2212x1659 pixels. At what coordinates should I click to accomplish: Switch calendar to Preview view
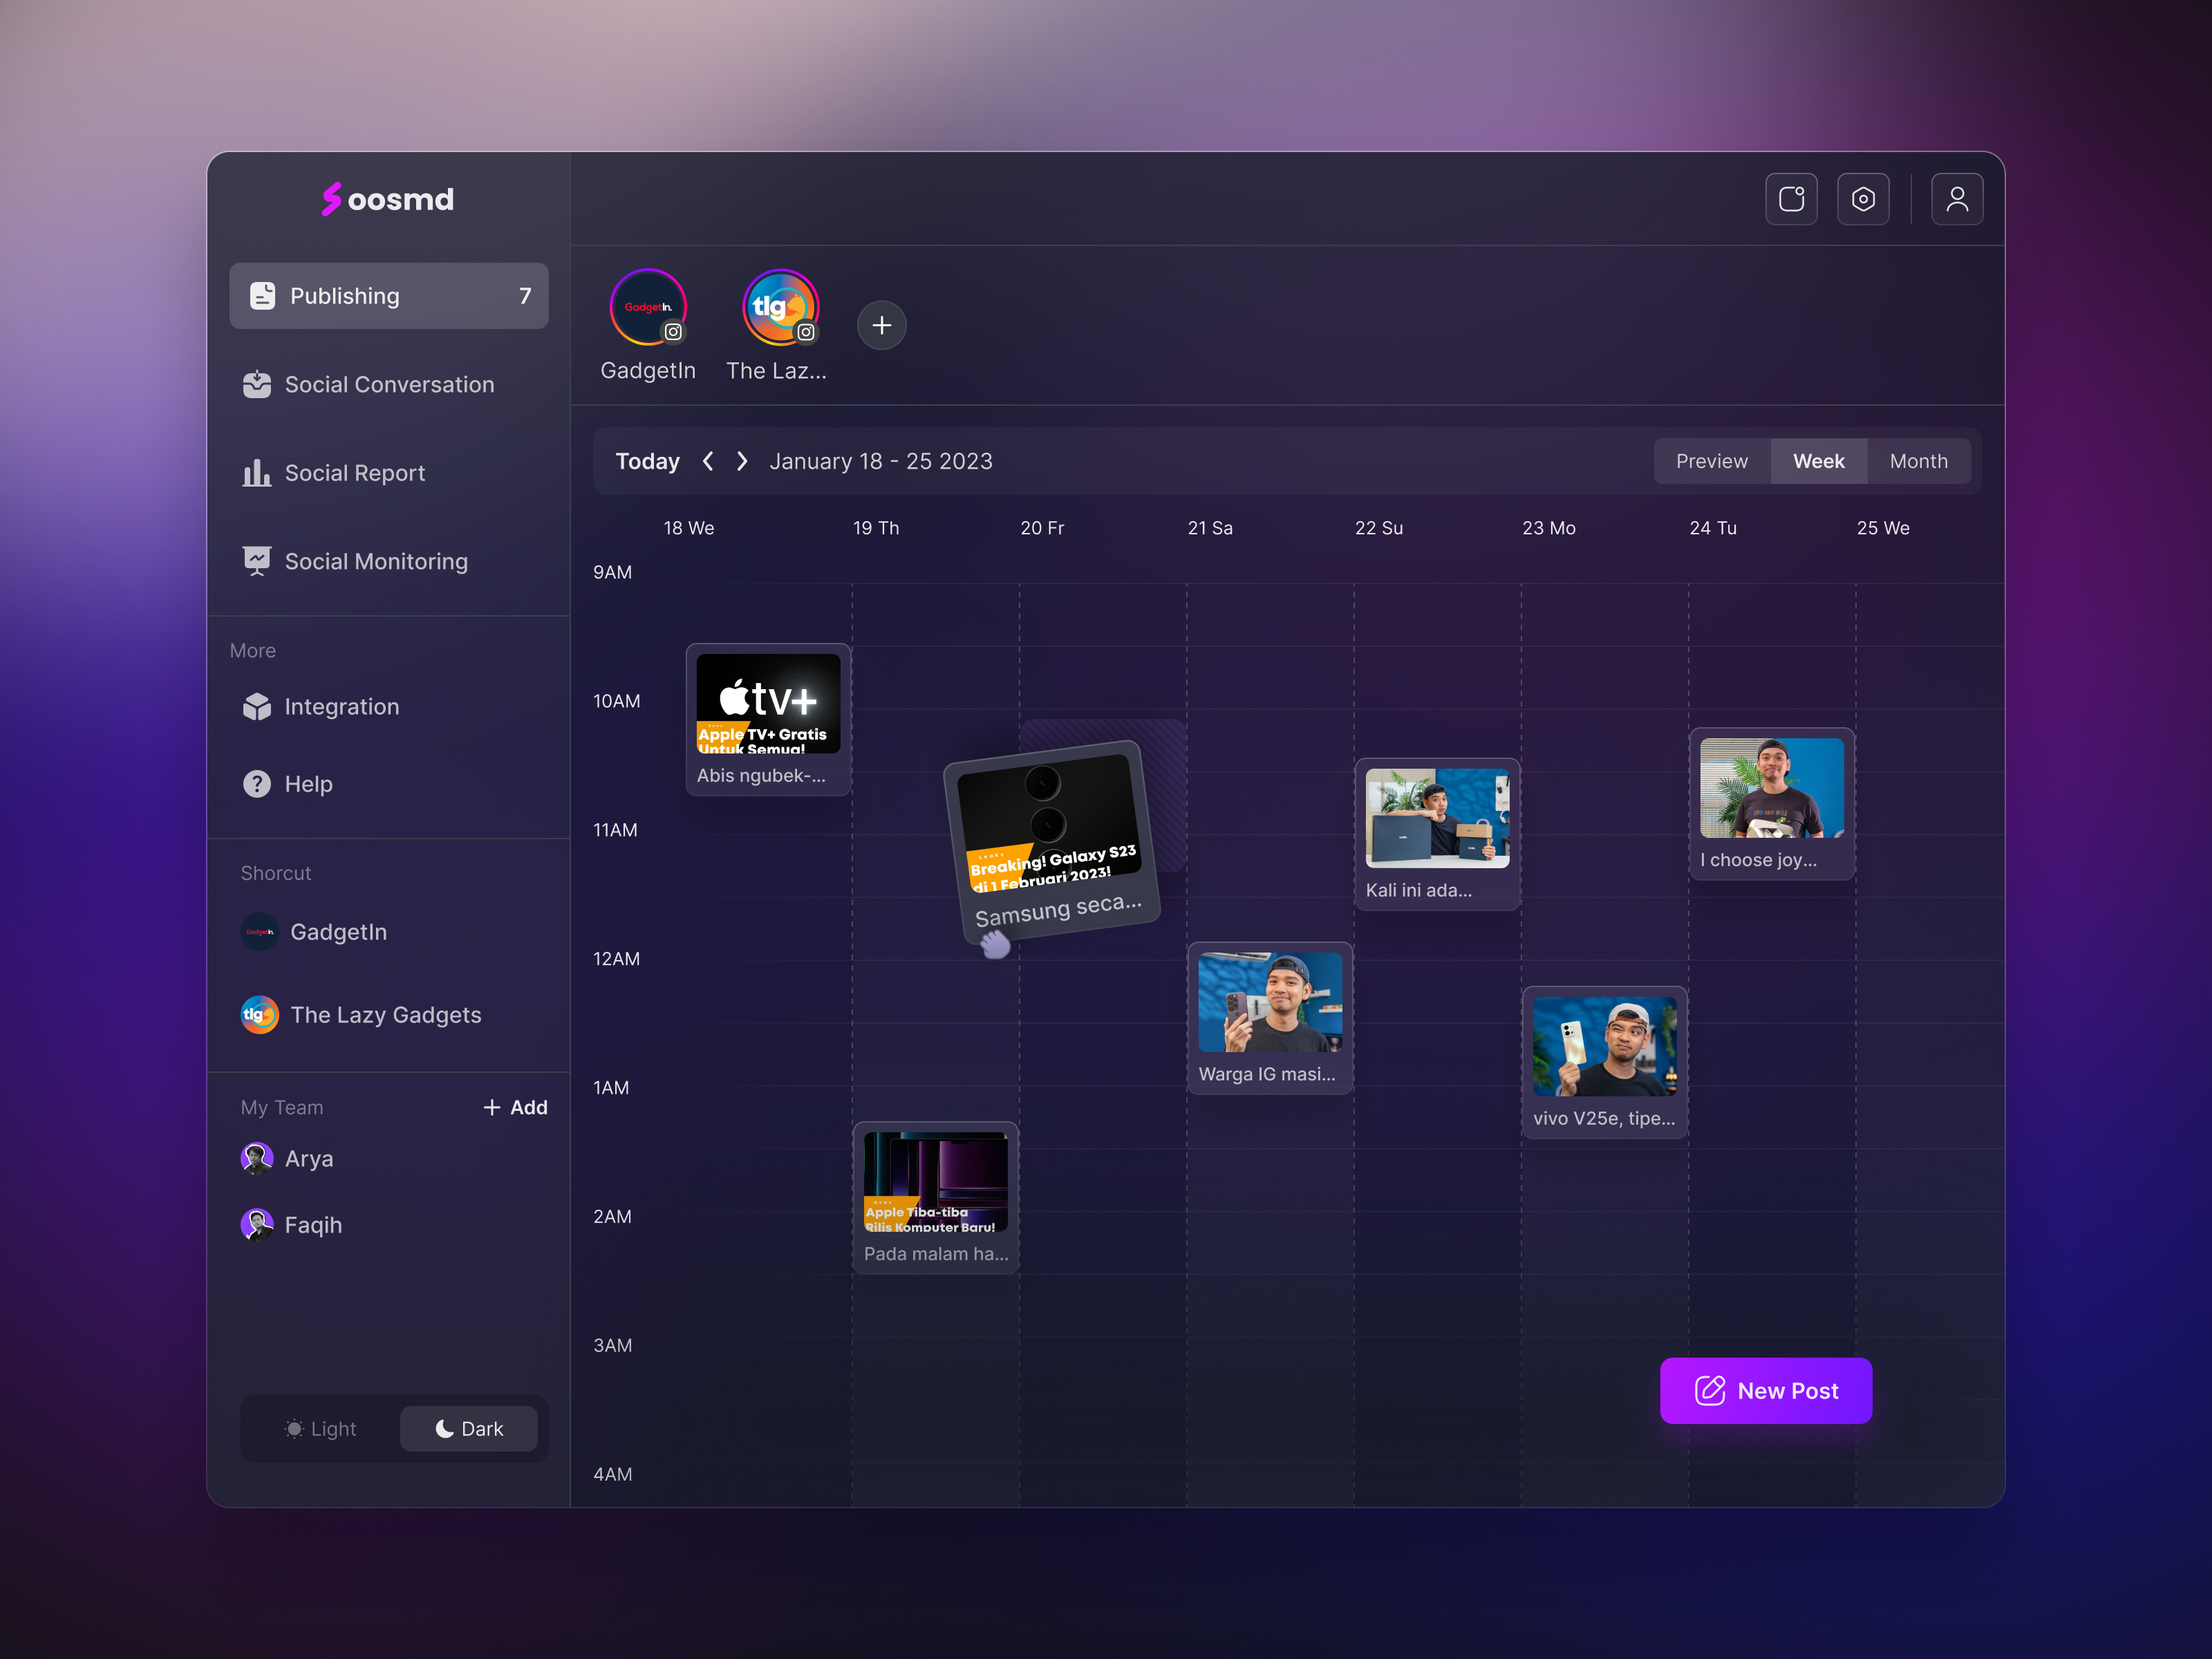(1711, 461)
